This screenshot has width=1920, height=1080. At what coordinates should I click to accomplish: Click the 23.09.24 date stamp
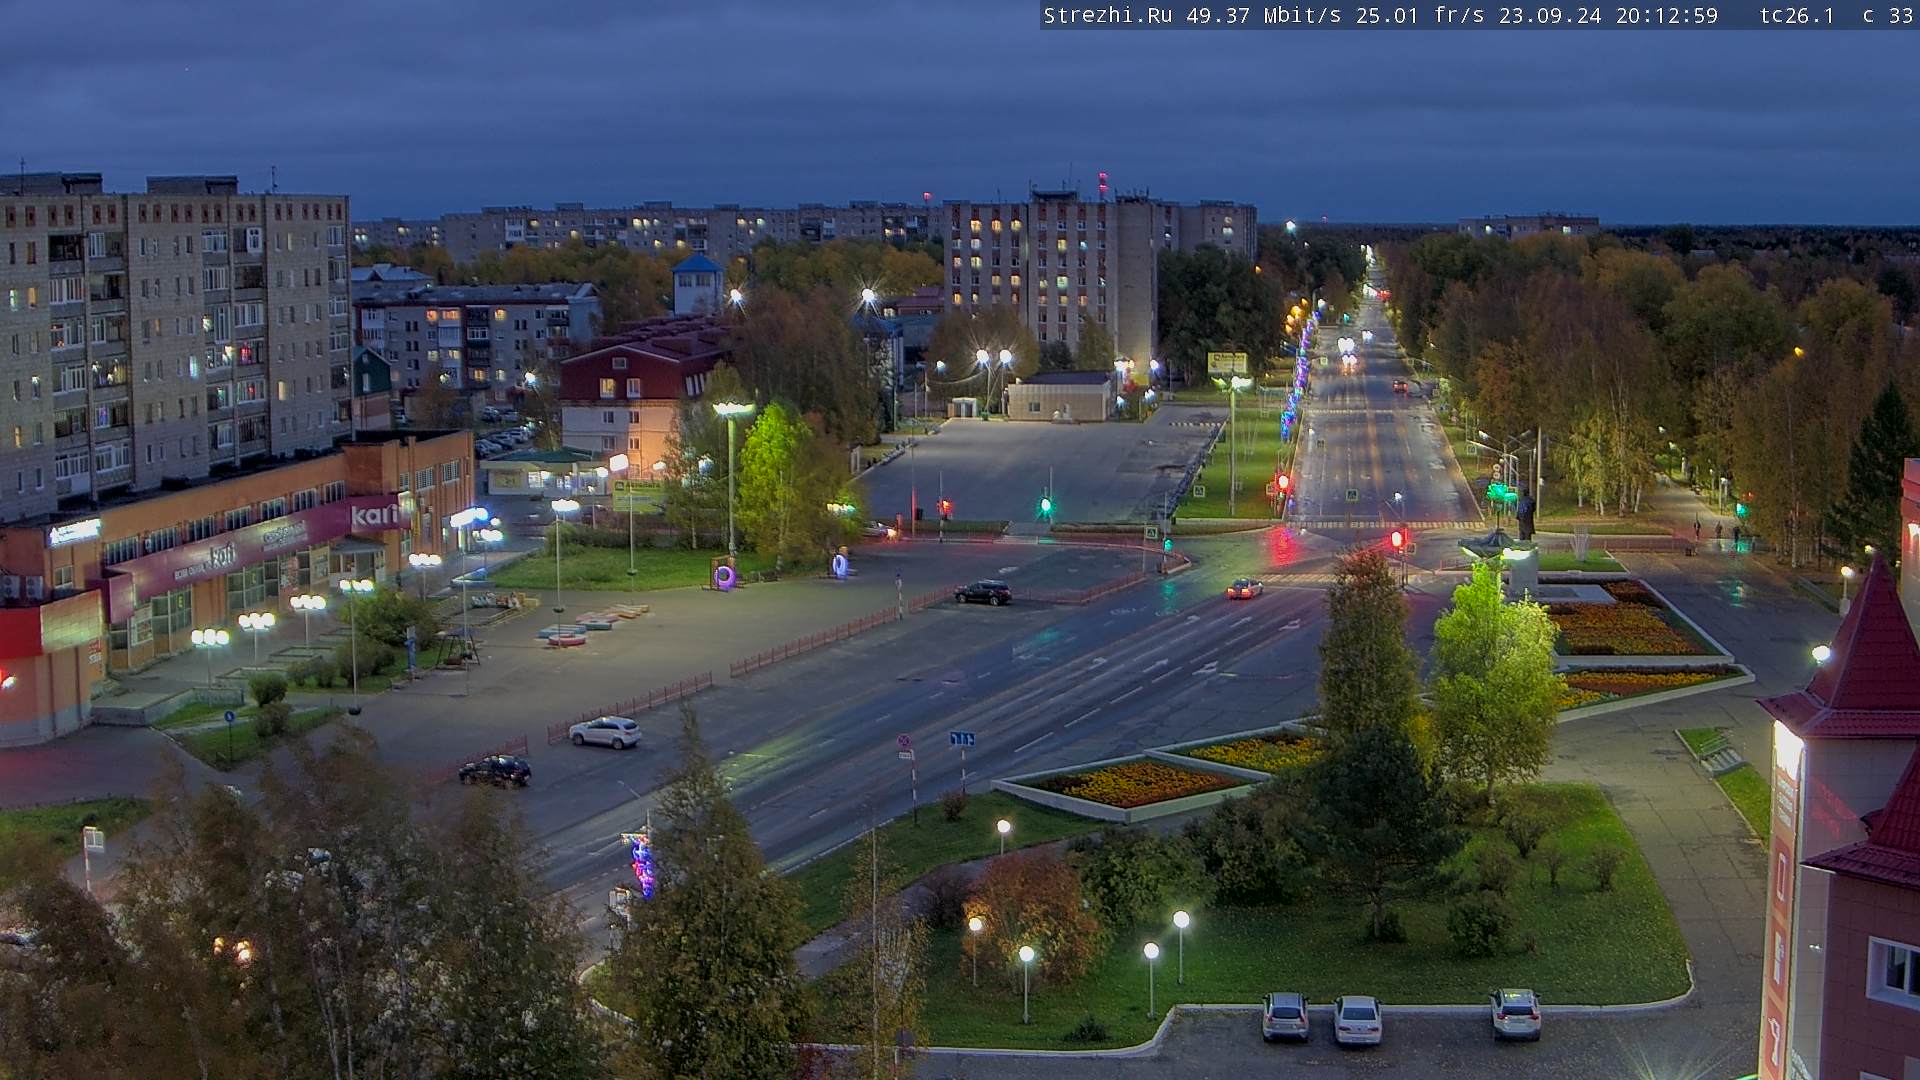1550,16
